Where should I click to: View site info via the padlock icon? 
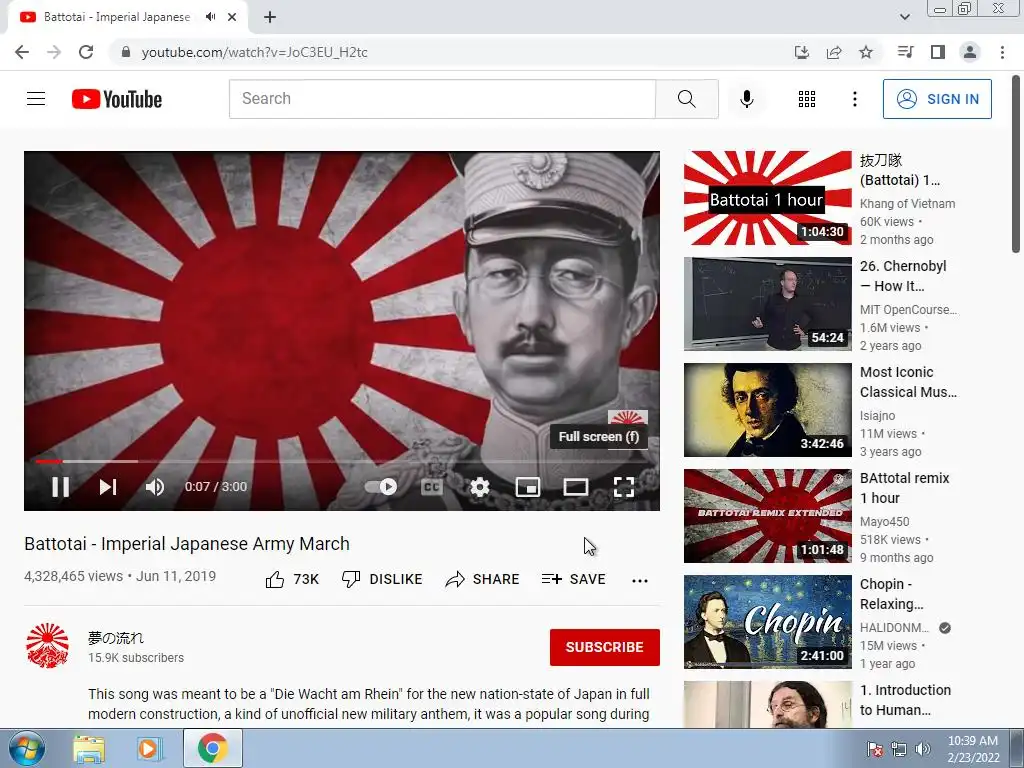click(x=126, y=52)
